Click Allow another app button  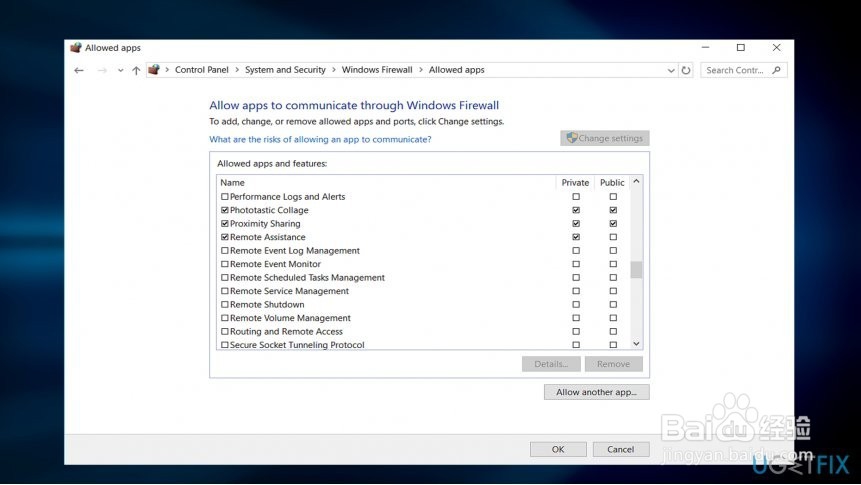point(596,392)
